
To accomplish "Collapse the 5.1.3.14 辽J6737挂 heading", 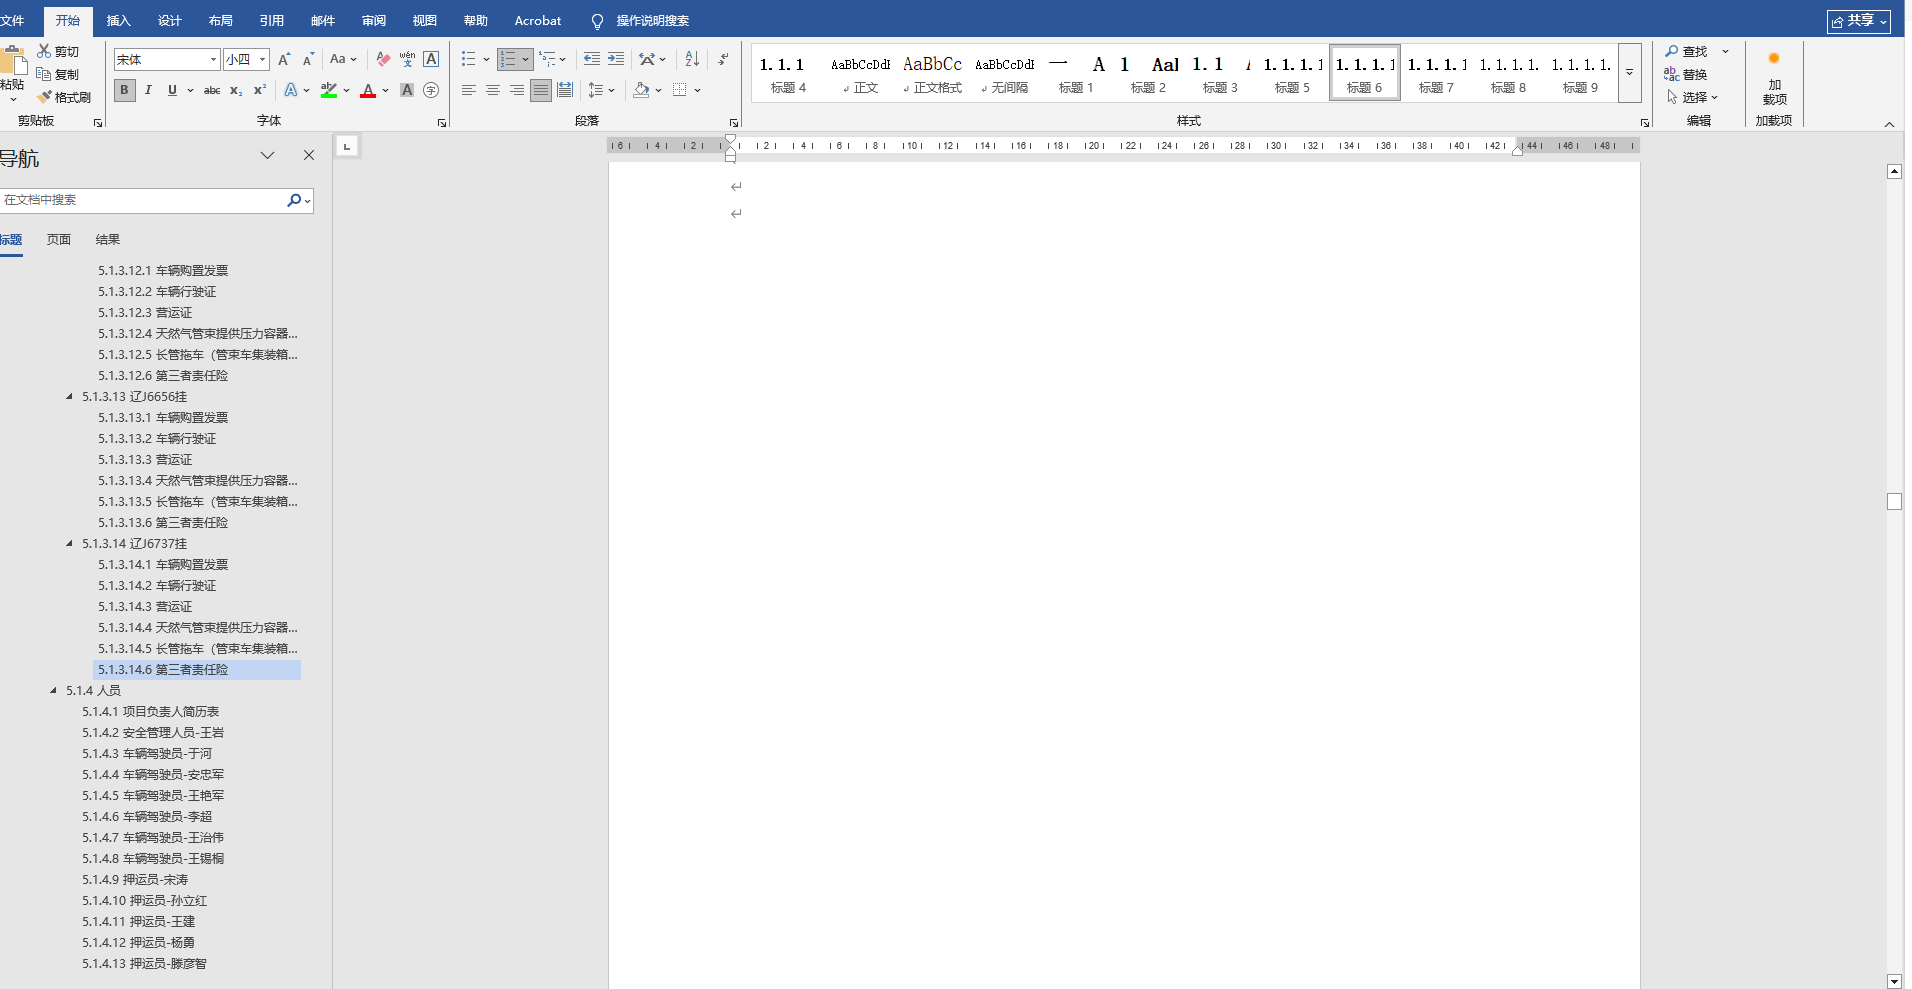I will click(70, 544).
